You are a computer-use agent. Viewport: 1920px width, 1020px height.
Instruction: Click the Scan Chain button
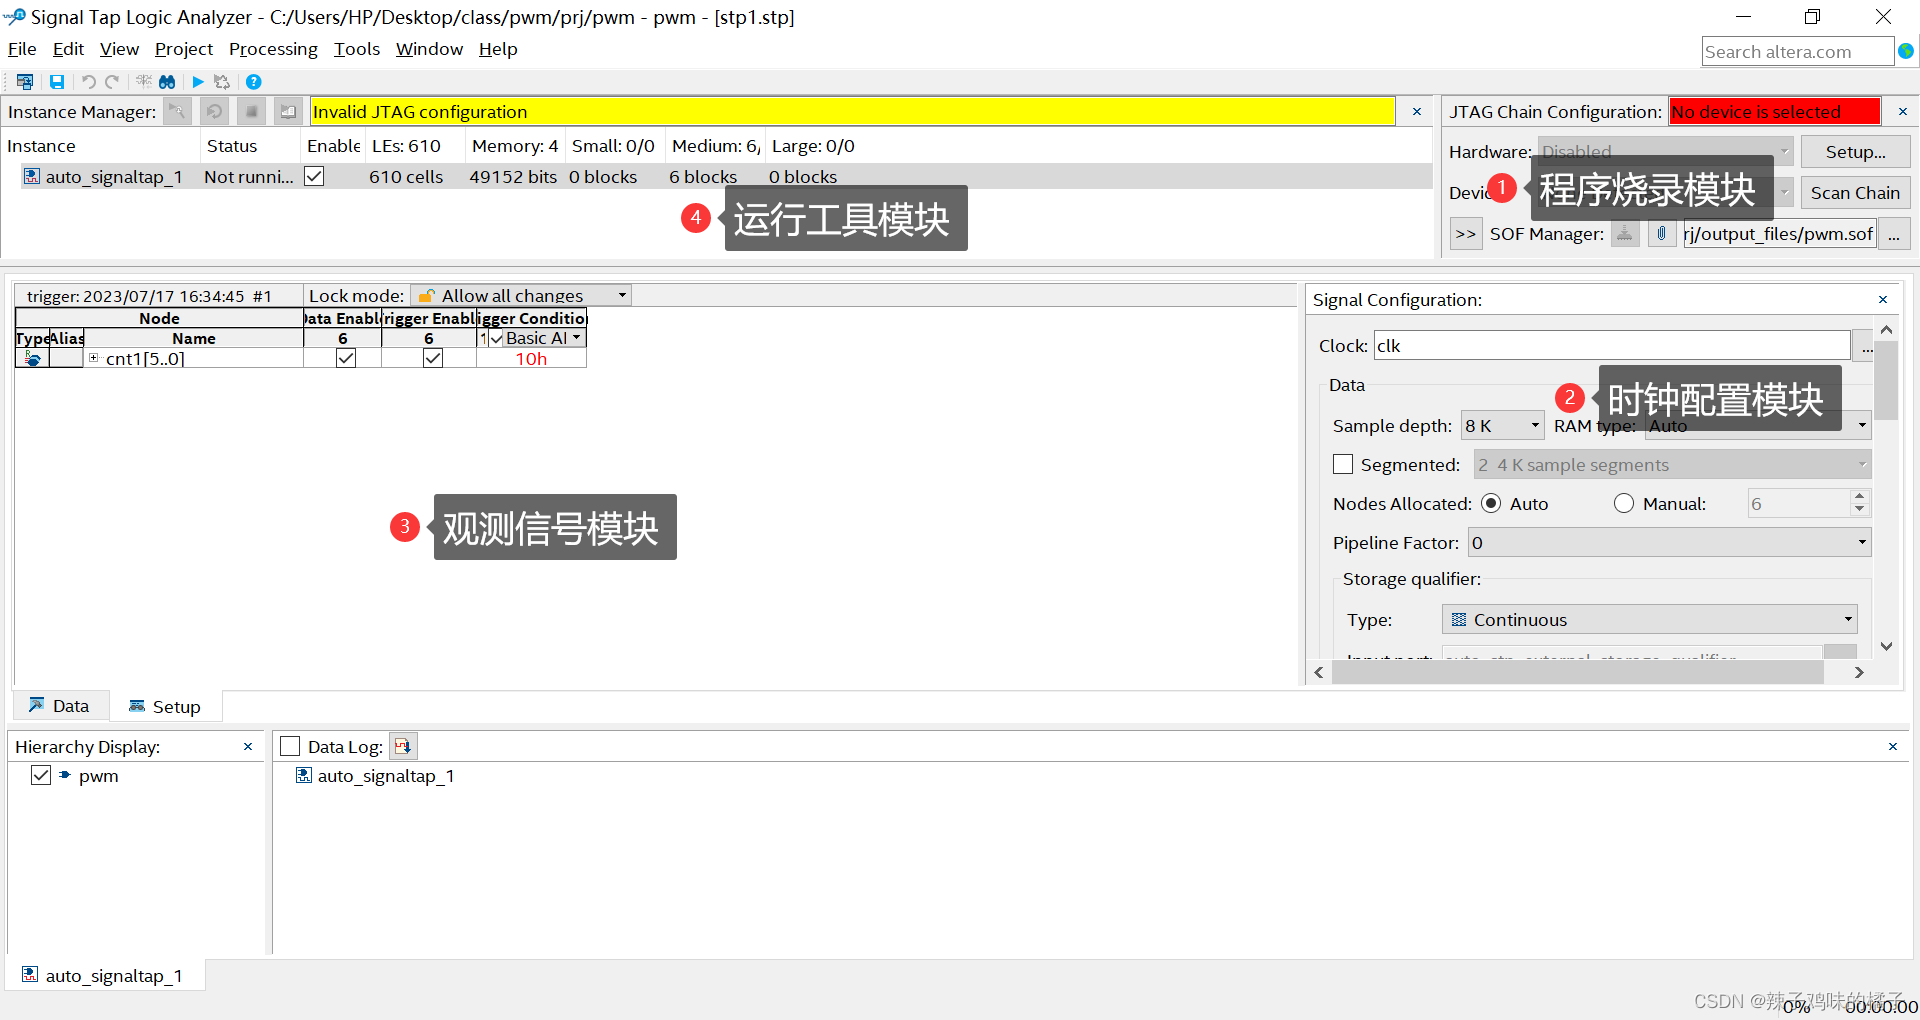[x=1855, y=192]
